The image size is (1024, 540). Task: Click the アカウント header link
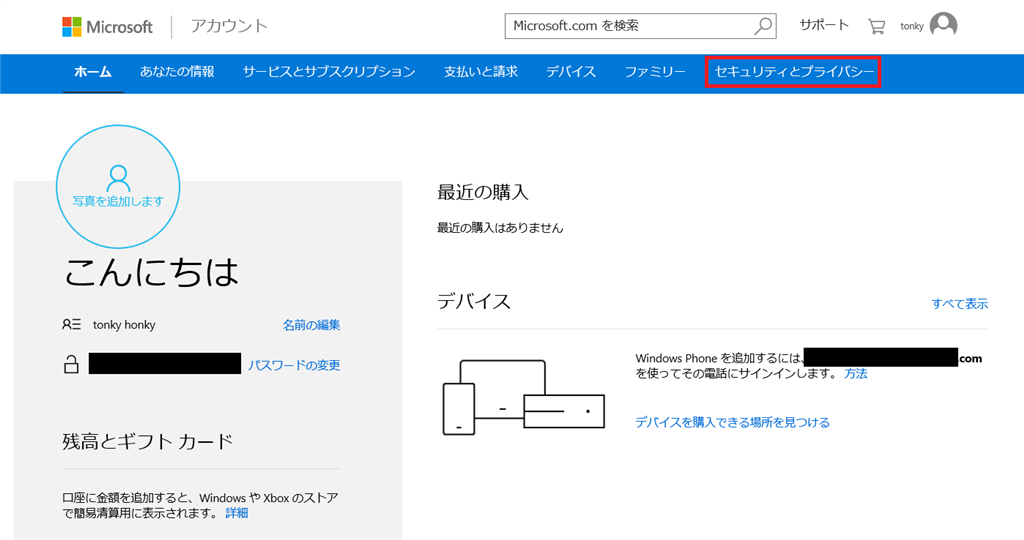click(229, 26)
